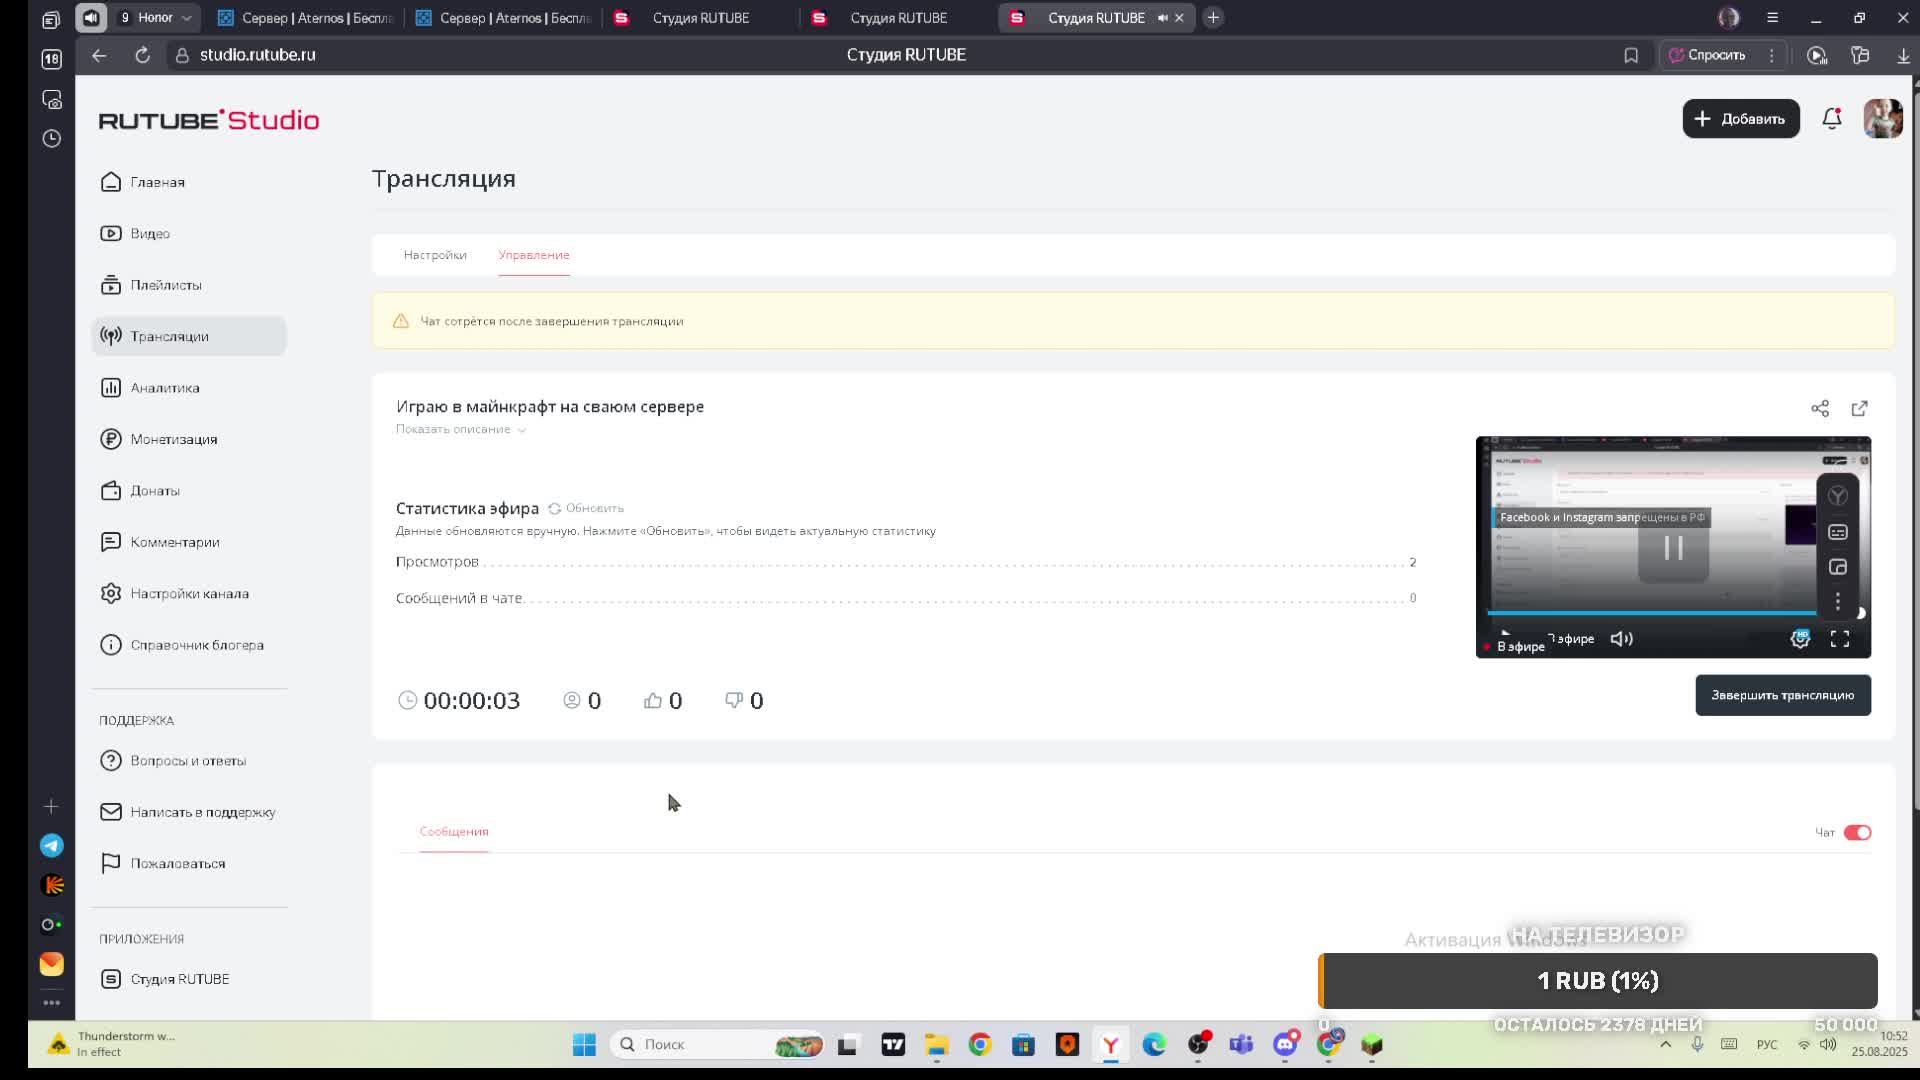Screen dimensions: 1920x1080
Task: Switch to the Настройки tab
Action: [435, 255]
